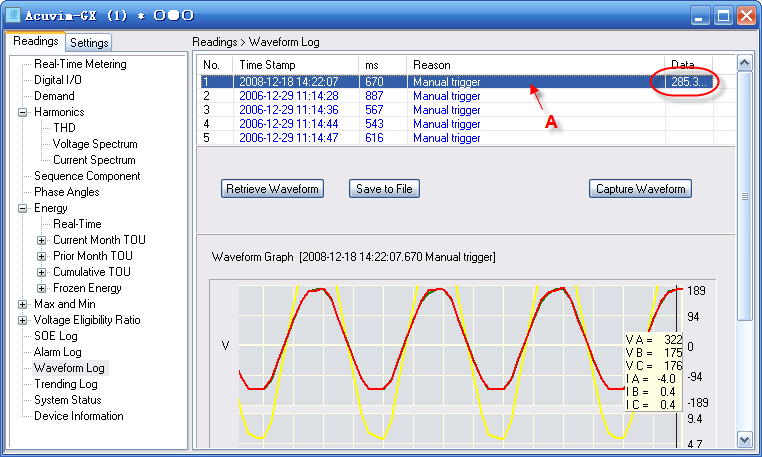Click the Acuvim-GX app icon in title bar
762x457 pixels.
click(x=13, y=15)
